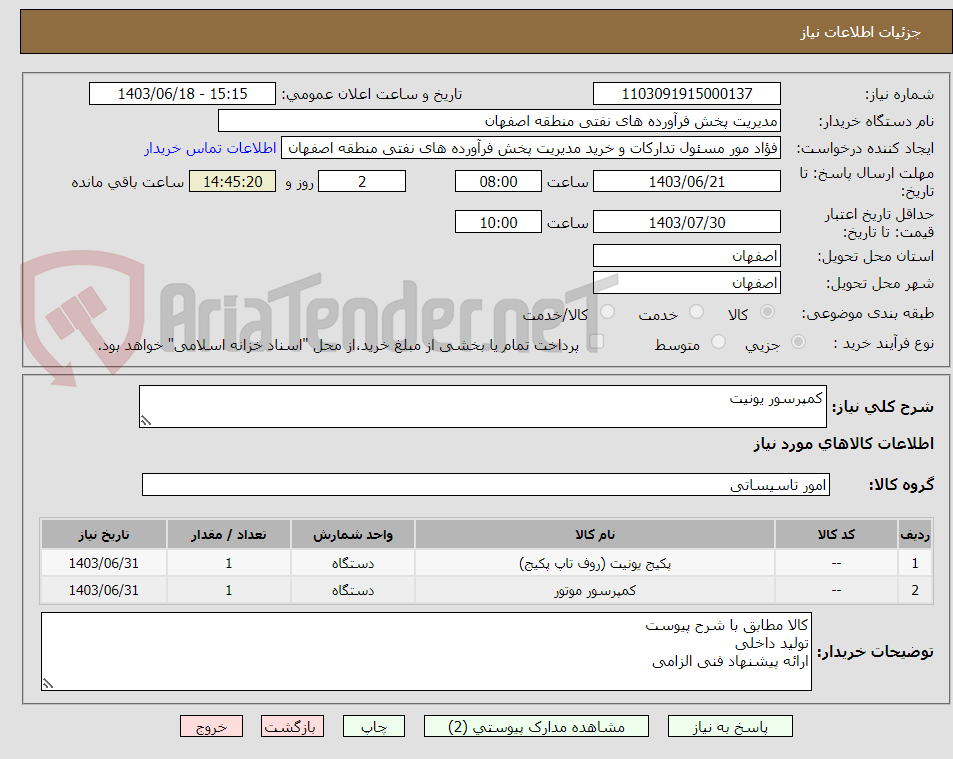Click the دستگاه unit in row 1
This screenshot has width=953, height=759.
pos(353,563)
